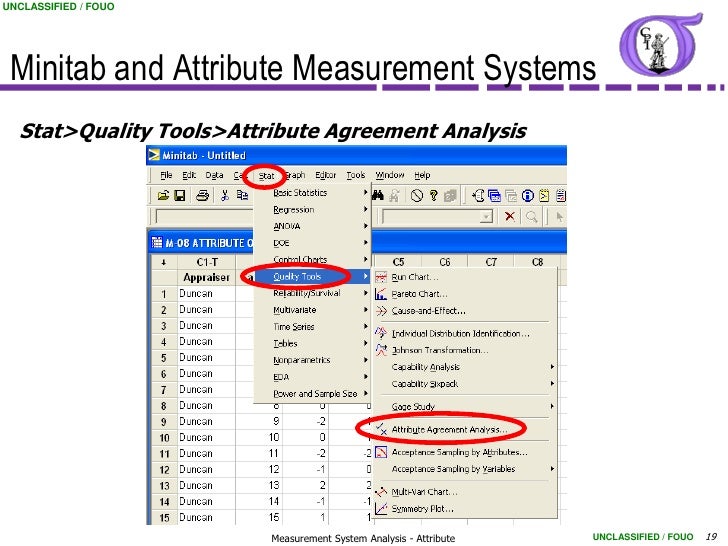Click the Cancel circle-slash icon

coord(416,196)
